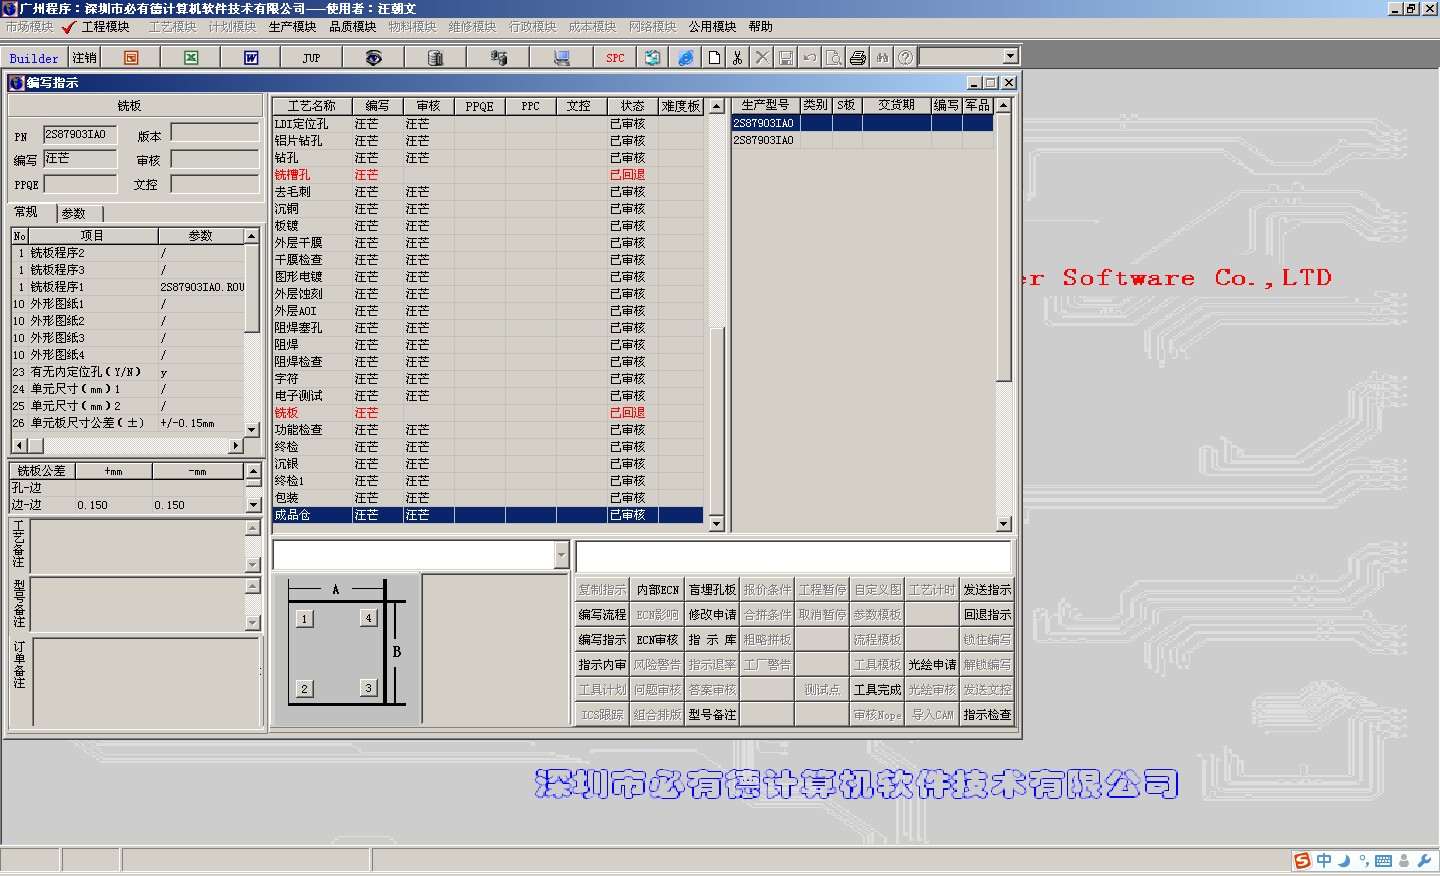Click the parameter list horizontal scrollbar thumb
Image resolution: width=1440 pixels, height=876 pixels.
[x=35, y=446]
